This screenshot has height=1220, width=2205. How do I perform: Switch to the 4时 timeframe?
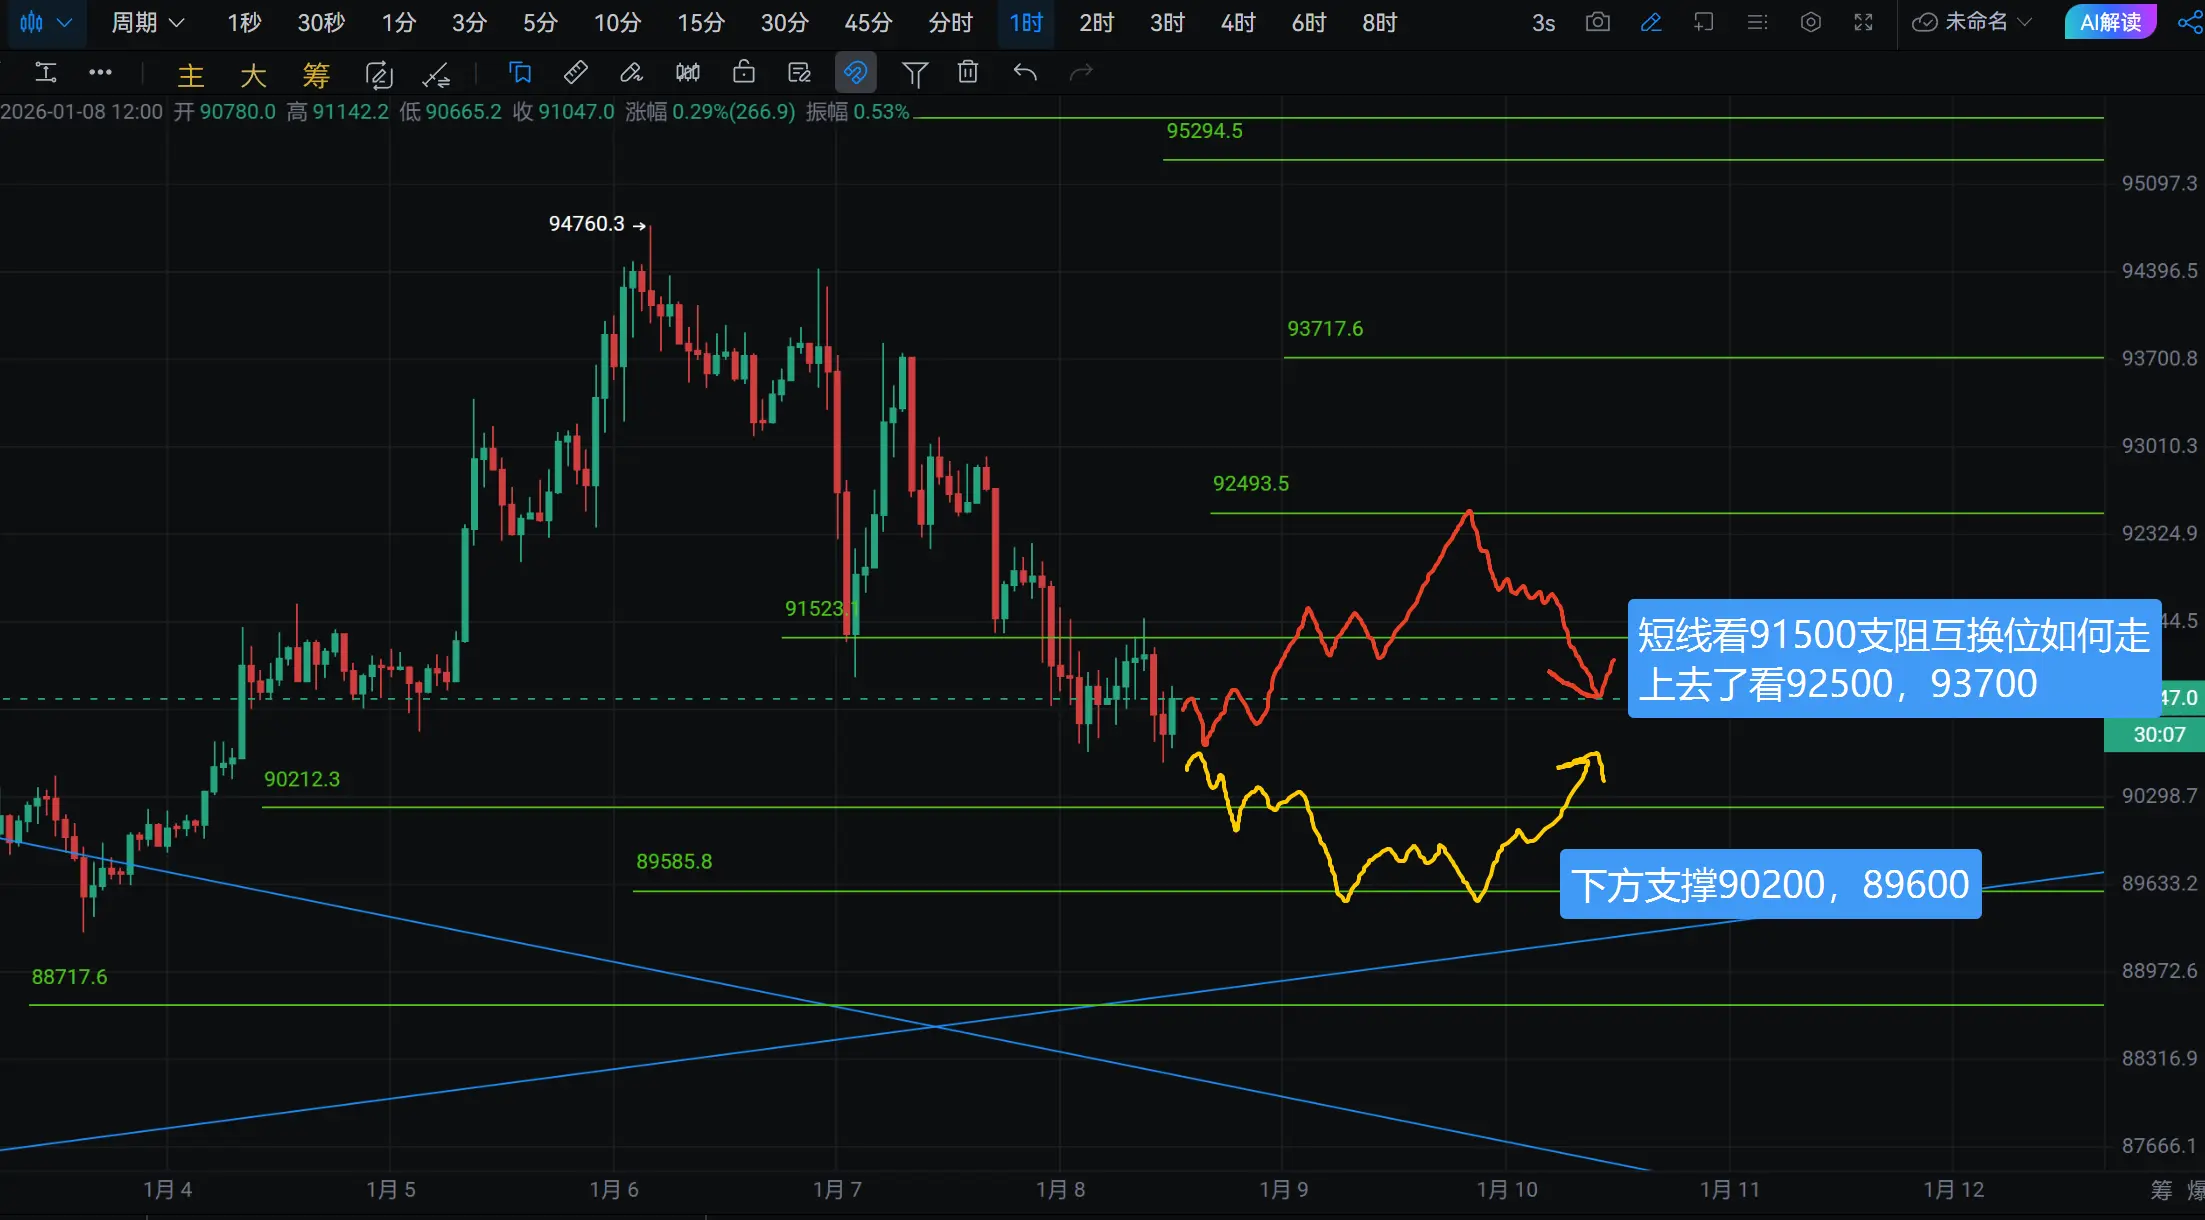tap(1237, 22)
